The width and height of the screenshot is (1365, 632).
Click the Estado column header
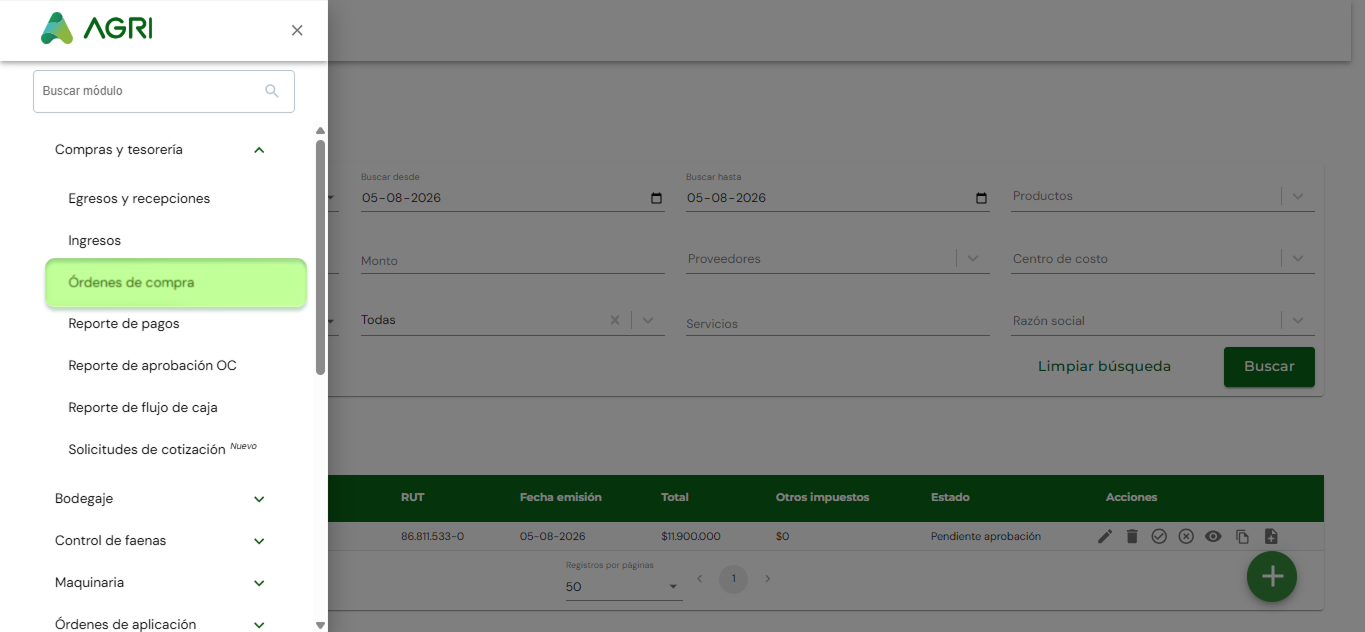point(950,497)
